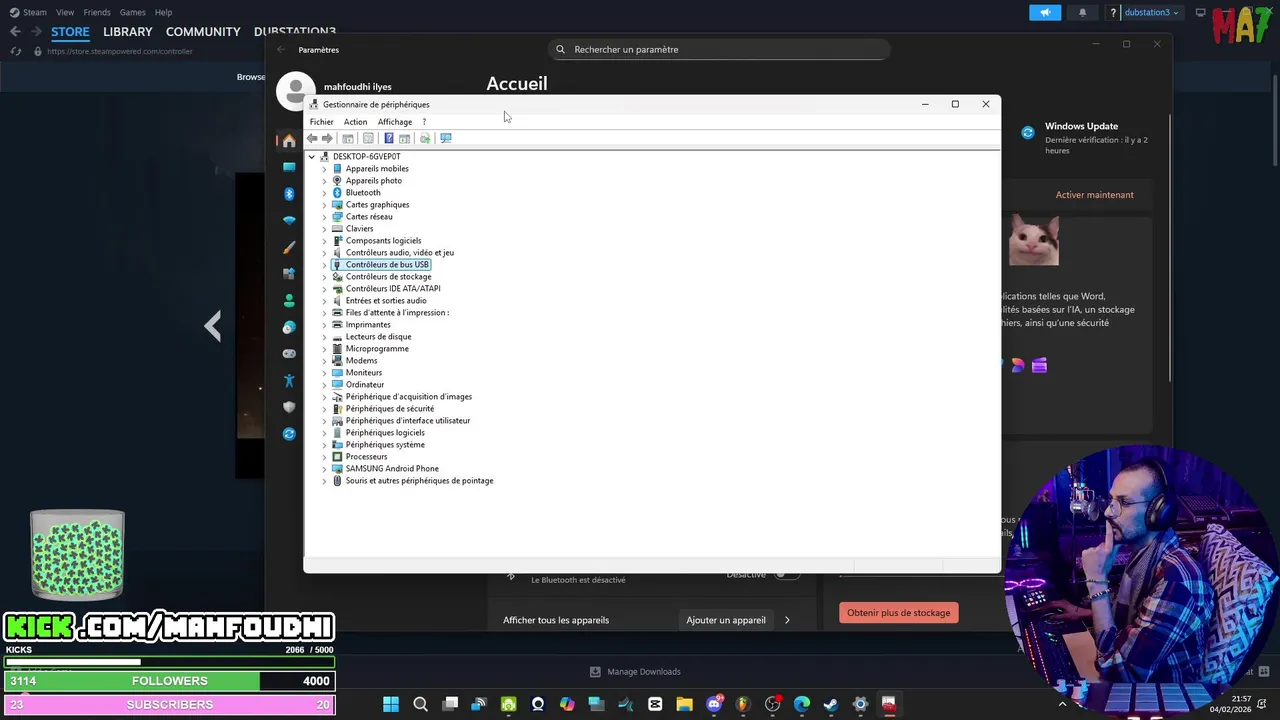This screenshot has height=720, width=1280.
Task: Collapse the DESKTOP-6GVEP0T root node
Action: click(311, 157)
